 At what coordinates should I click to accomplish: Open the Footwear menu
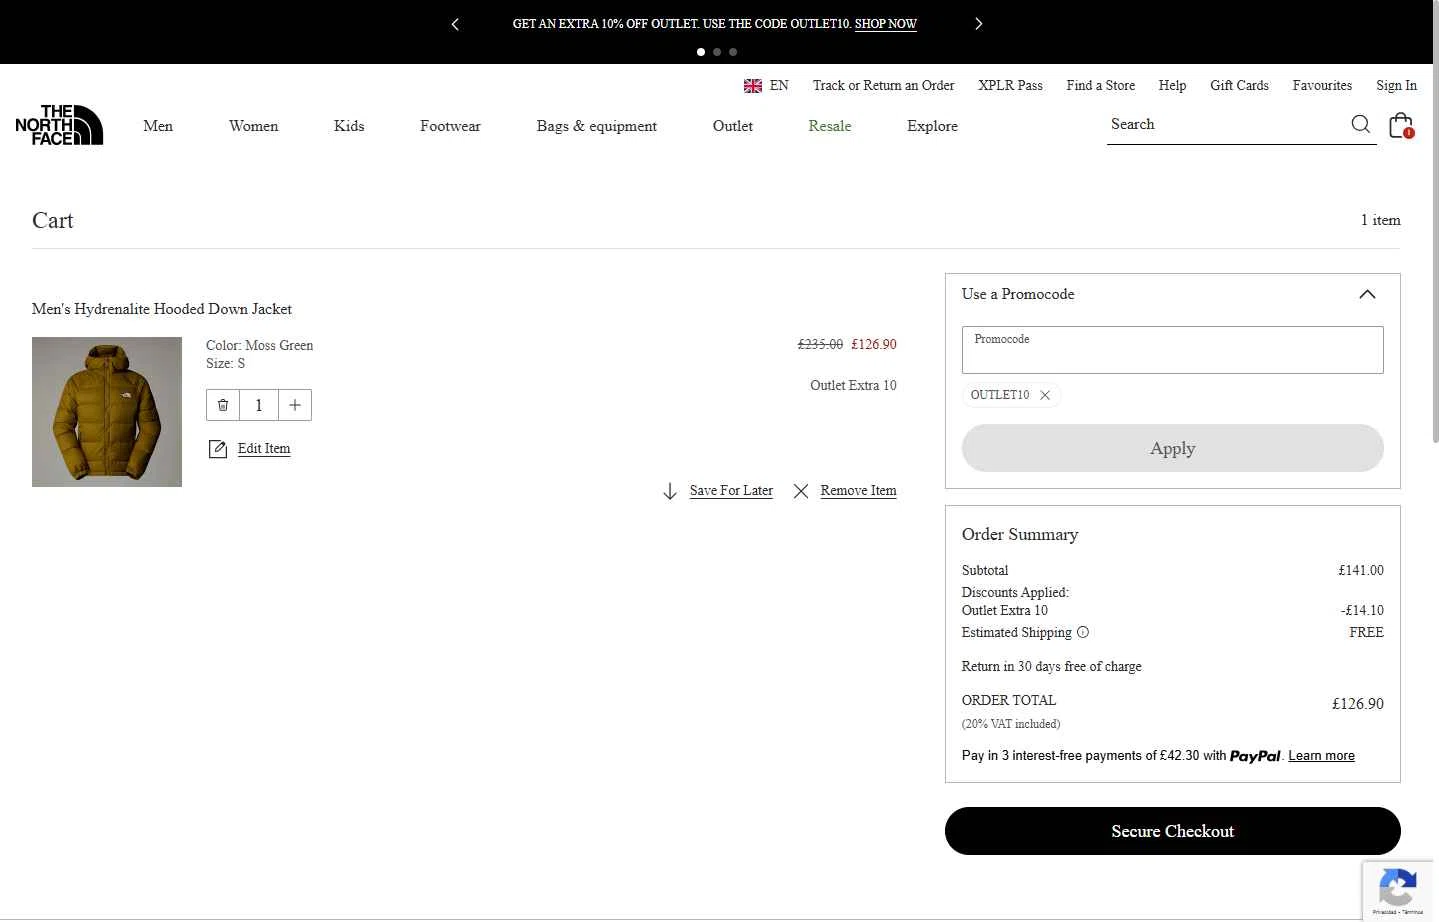(x=450, y=126)
